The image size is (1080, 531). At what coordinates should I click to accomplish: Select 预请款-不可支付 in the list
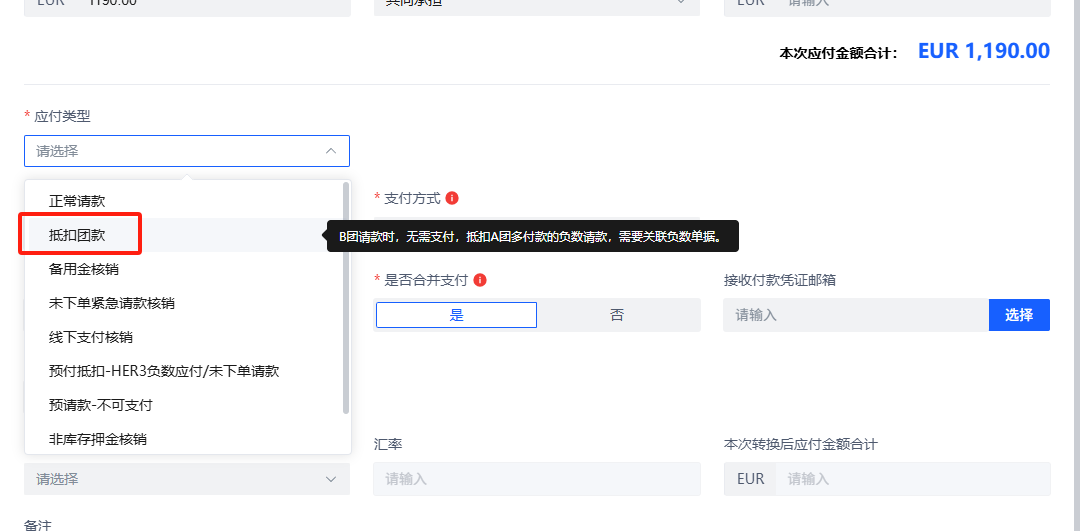tap(100, 405)
